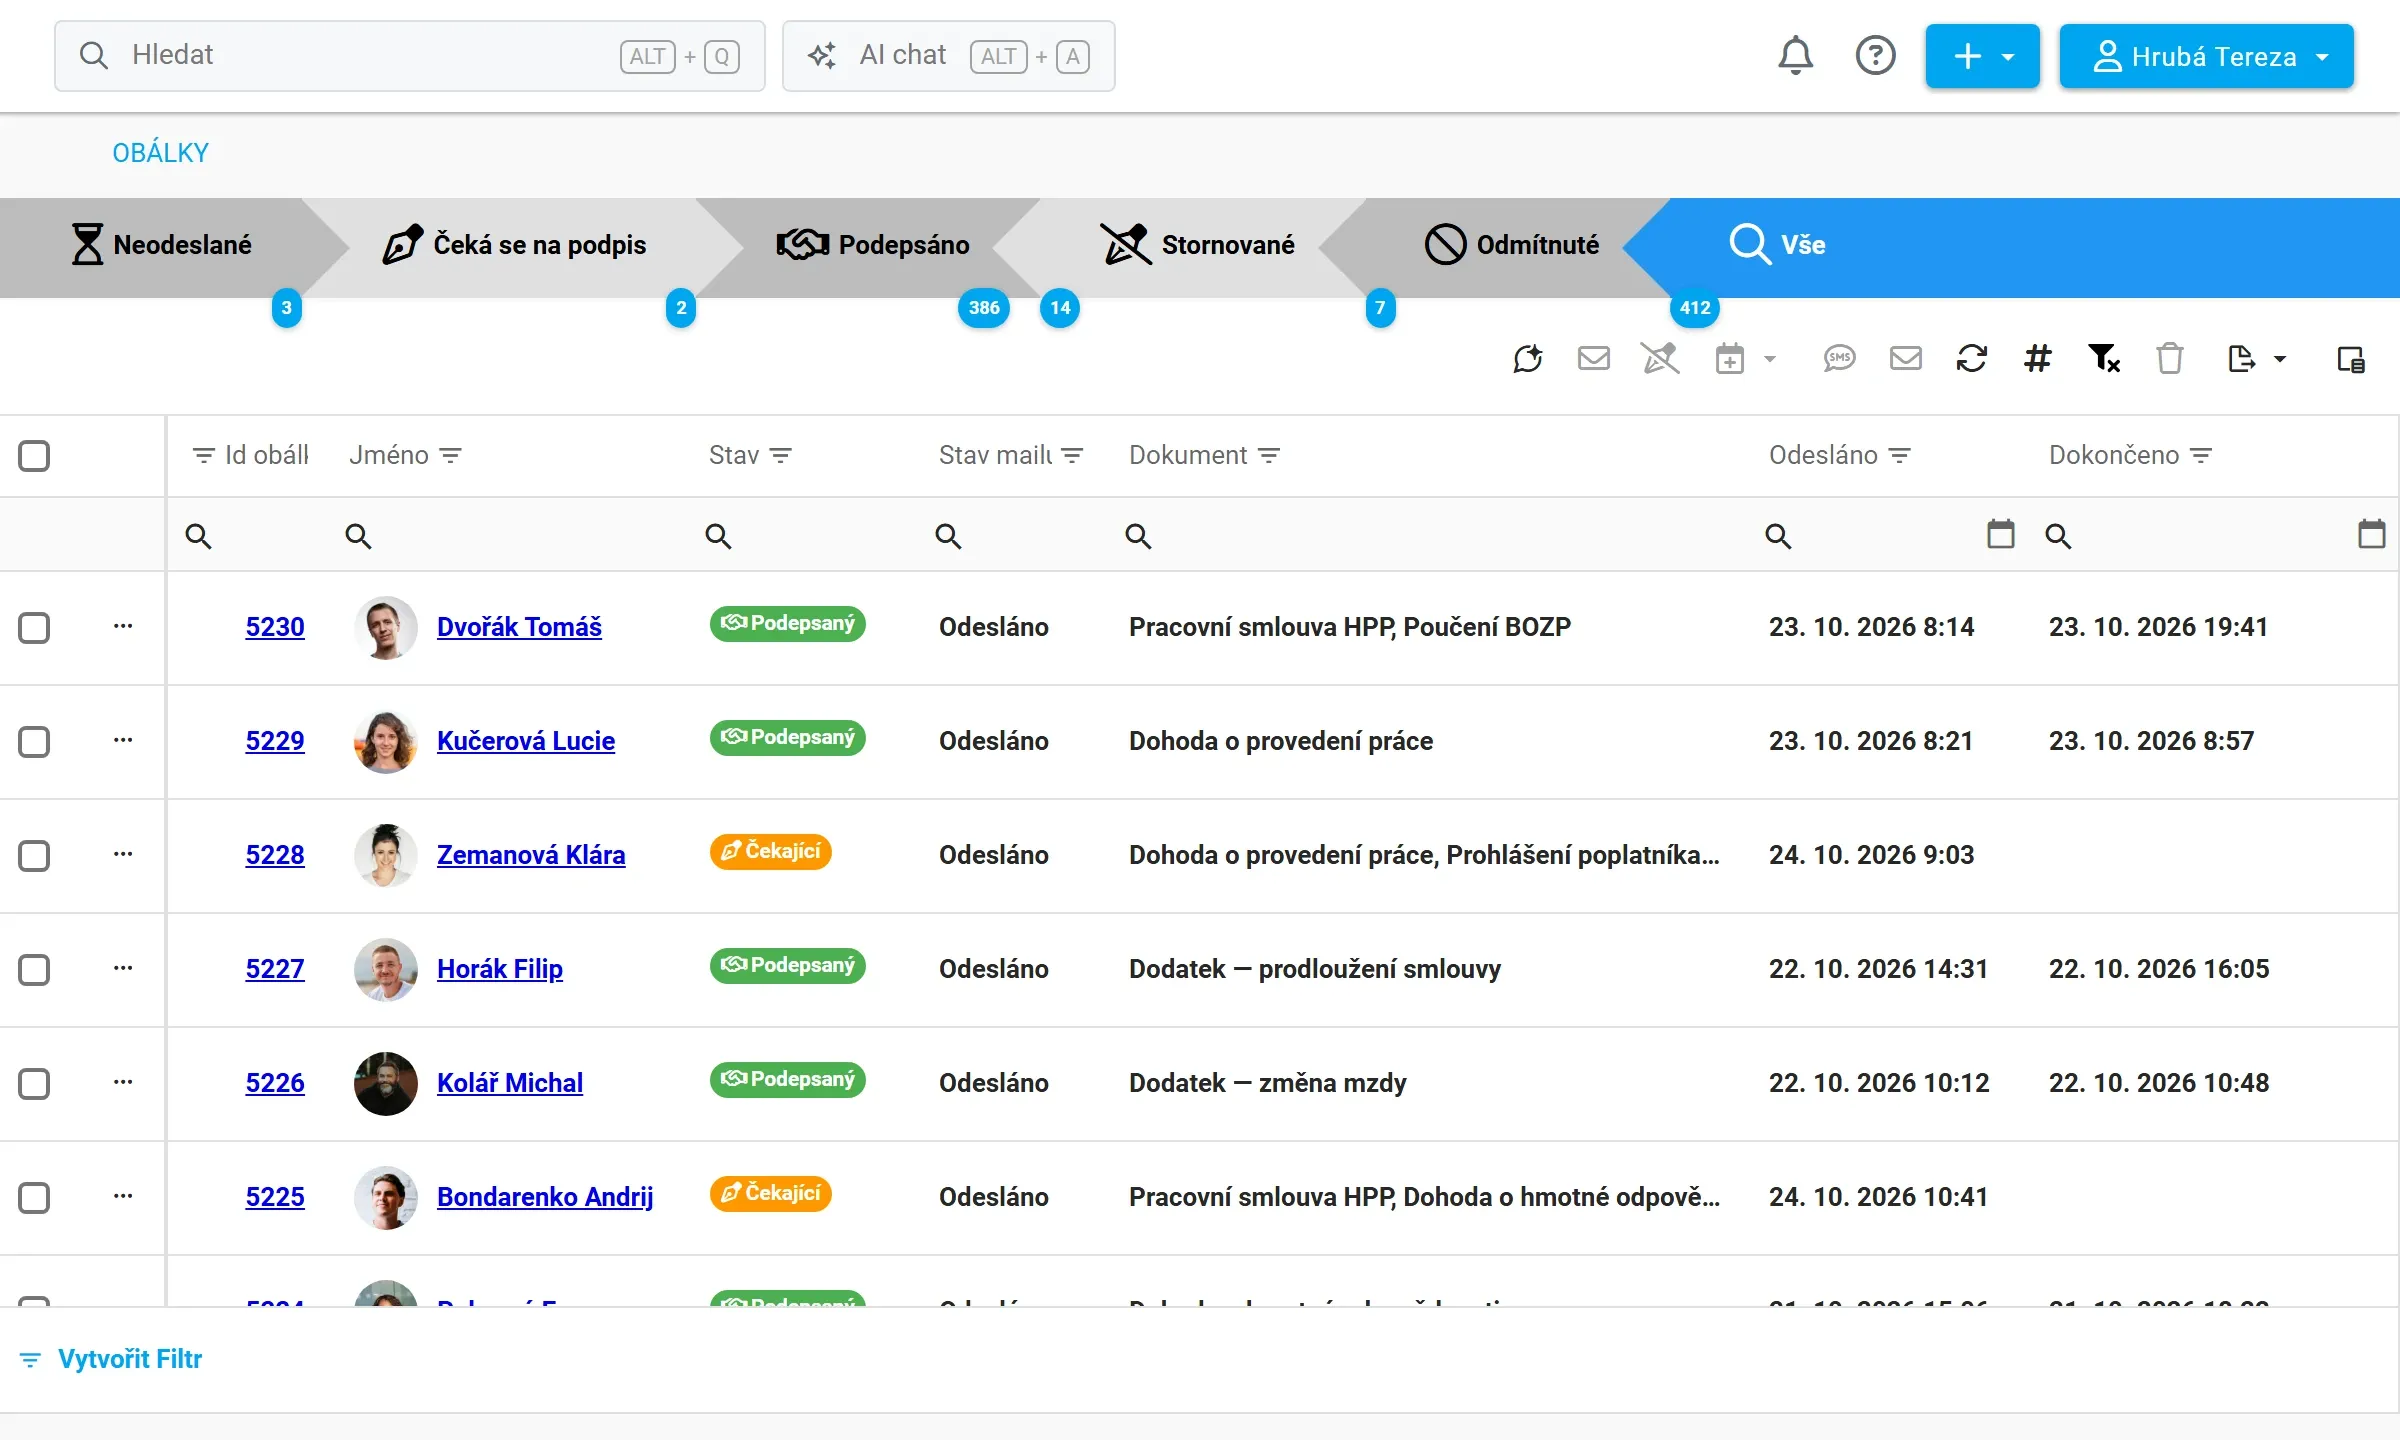This screenshot has width=2400, height=1440.
Task: Open Horák Filip profile link
Action: (500, 969)
